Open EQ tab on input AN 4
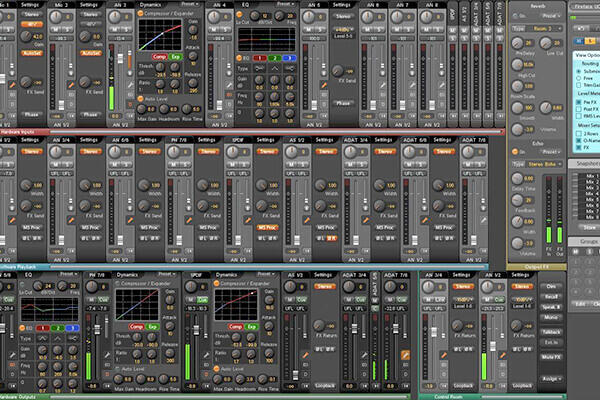The height and width of the screenshot is (400, 600). [246, 5]
